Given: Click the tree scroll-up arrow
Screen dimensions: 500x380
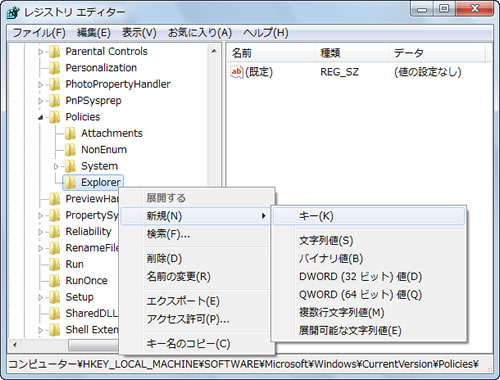Looking at the screenshot, I should click(x=214, y=51).
